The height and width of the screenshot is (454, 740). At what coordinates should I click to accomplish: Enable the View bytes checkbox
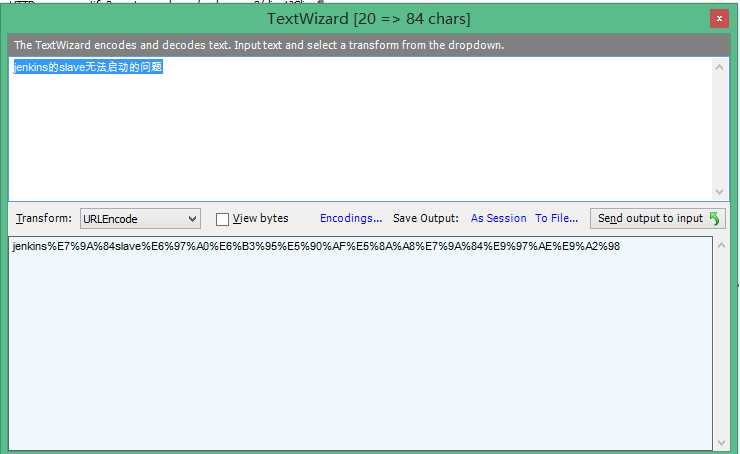(x=222, y=219)
